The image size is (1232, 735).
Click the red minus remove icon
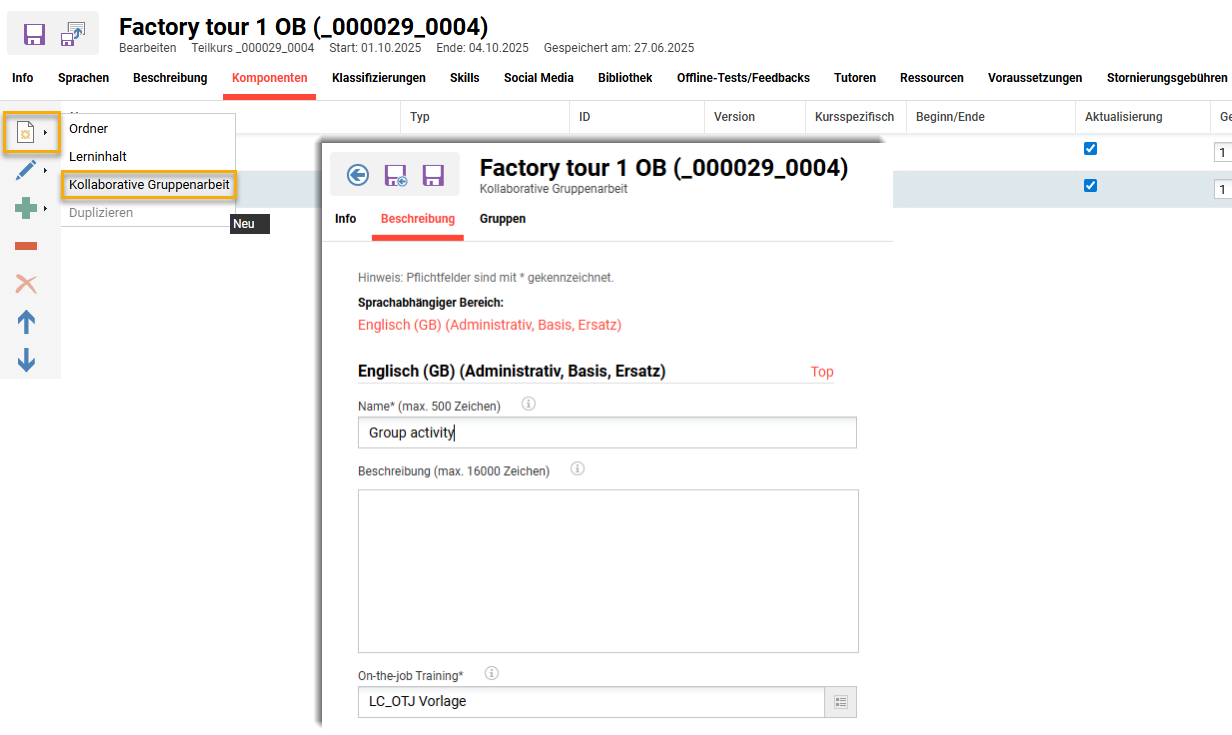coord(26,246)
